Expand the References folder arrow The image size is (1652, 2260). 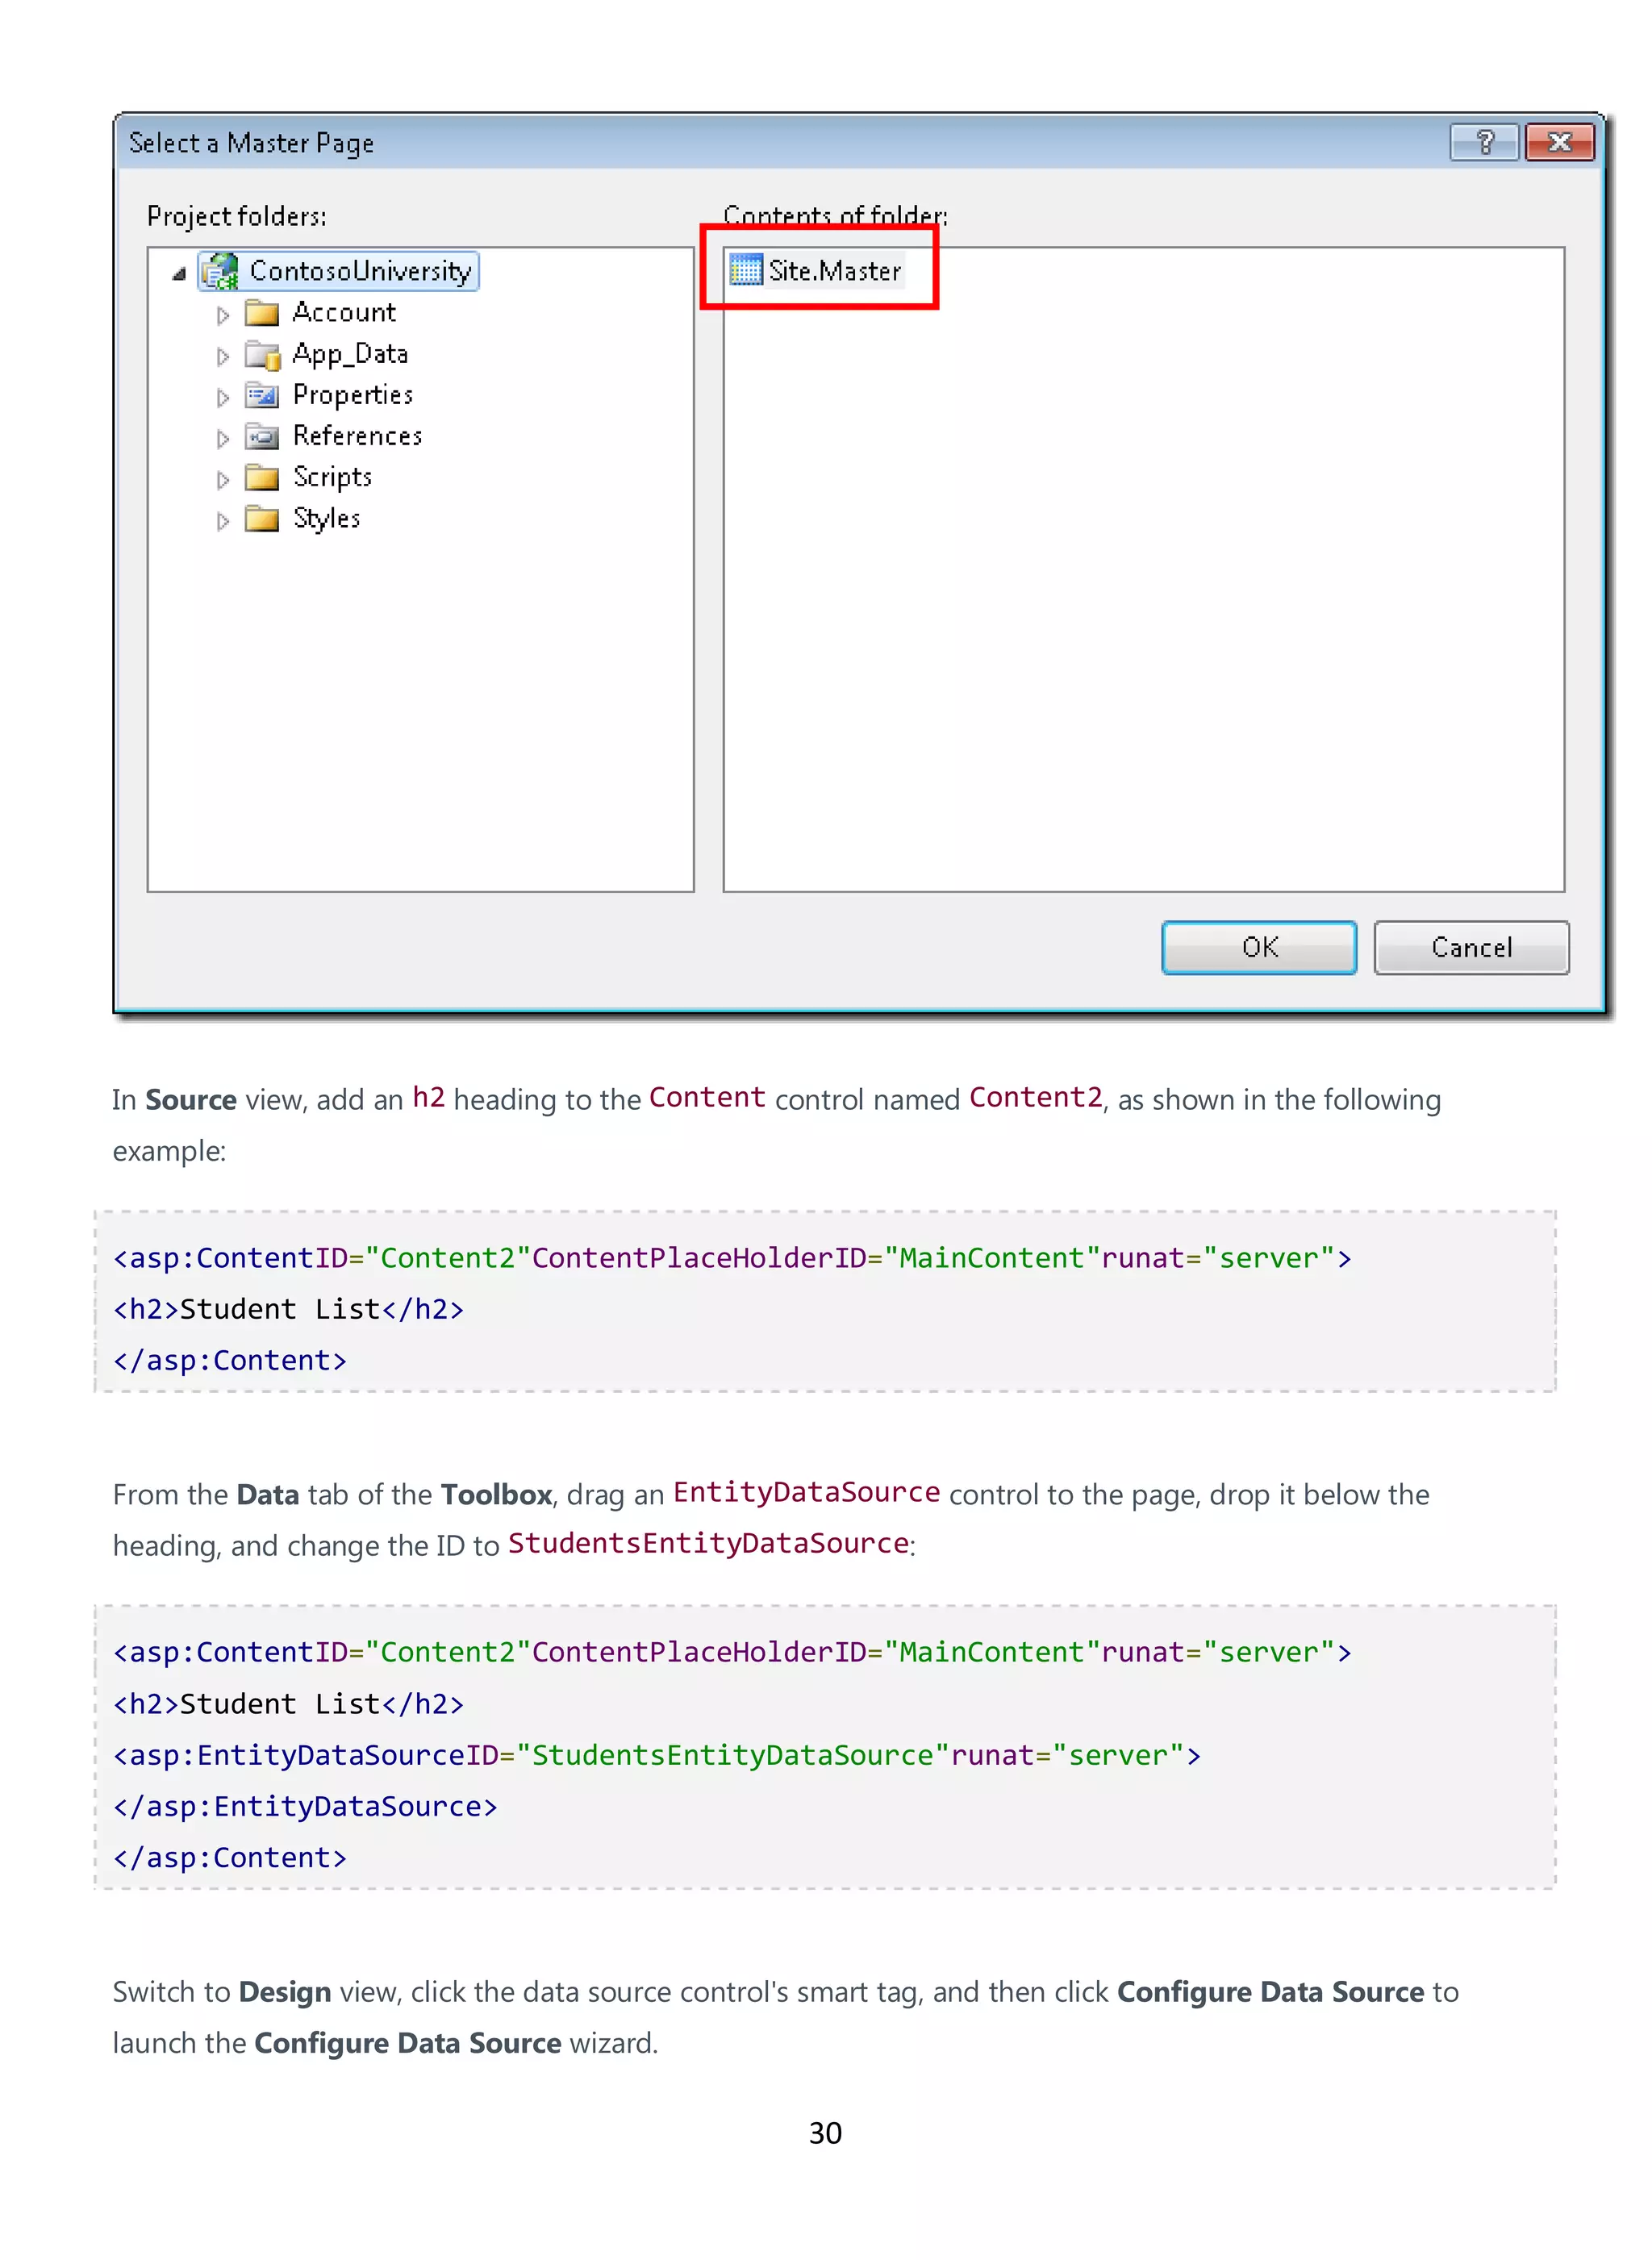coord(223,438)
